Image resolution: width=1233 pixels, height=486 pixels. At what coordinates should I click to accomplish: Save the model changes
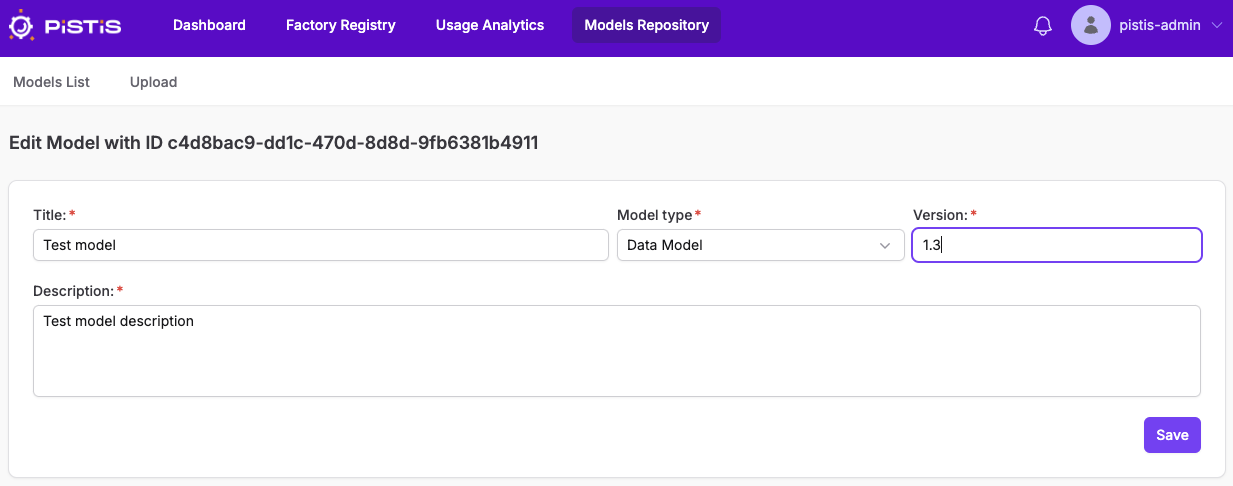coord(1172,435)
